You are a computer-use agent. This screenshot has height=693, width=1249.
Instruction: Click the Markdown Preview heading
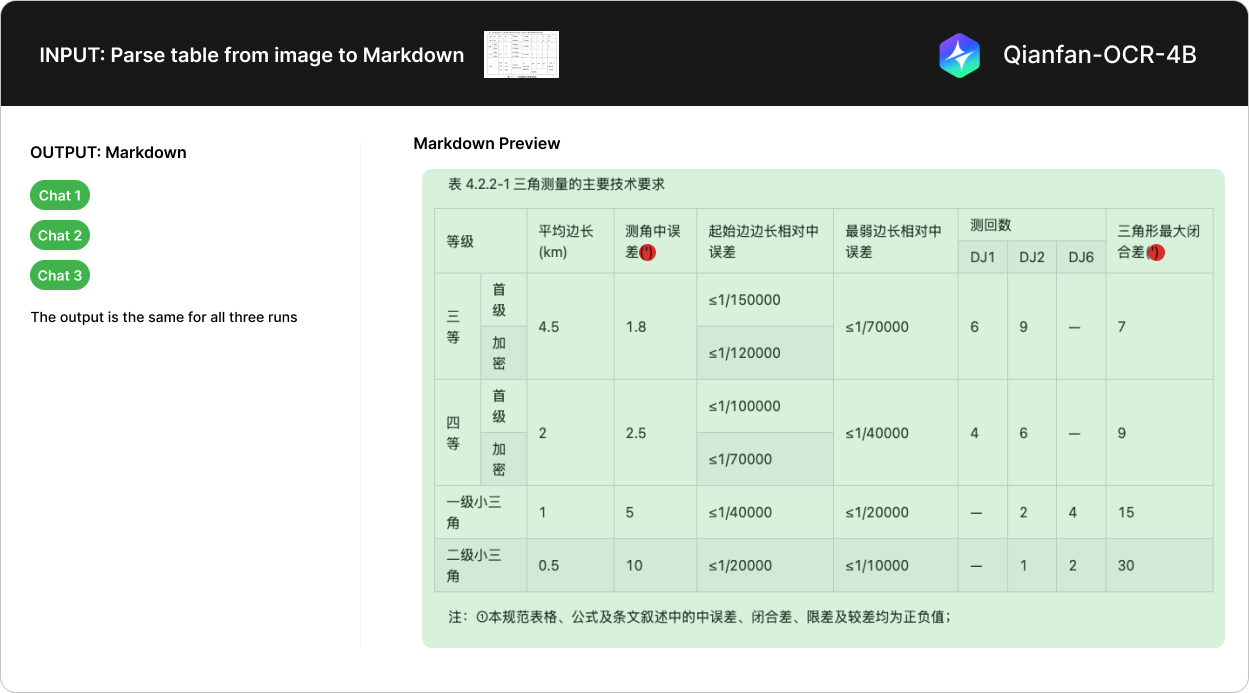[486, 144]
